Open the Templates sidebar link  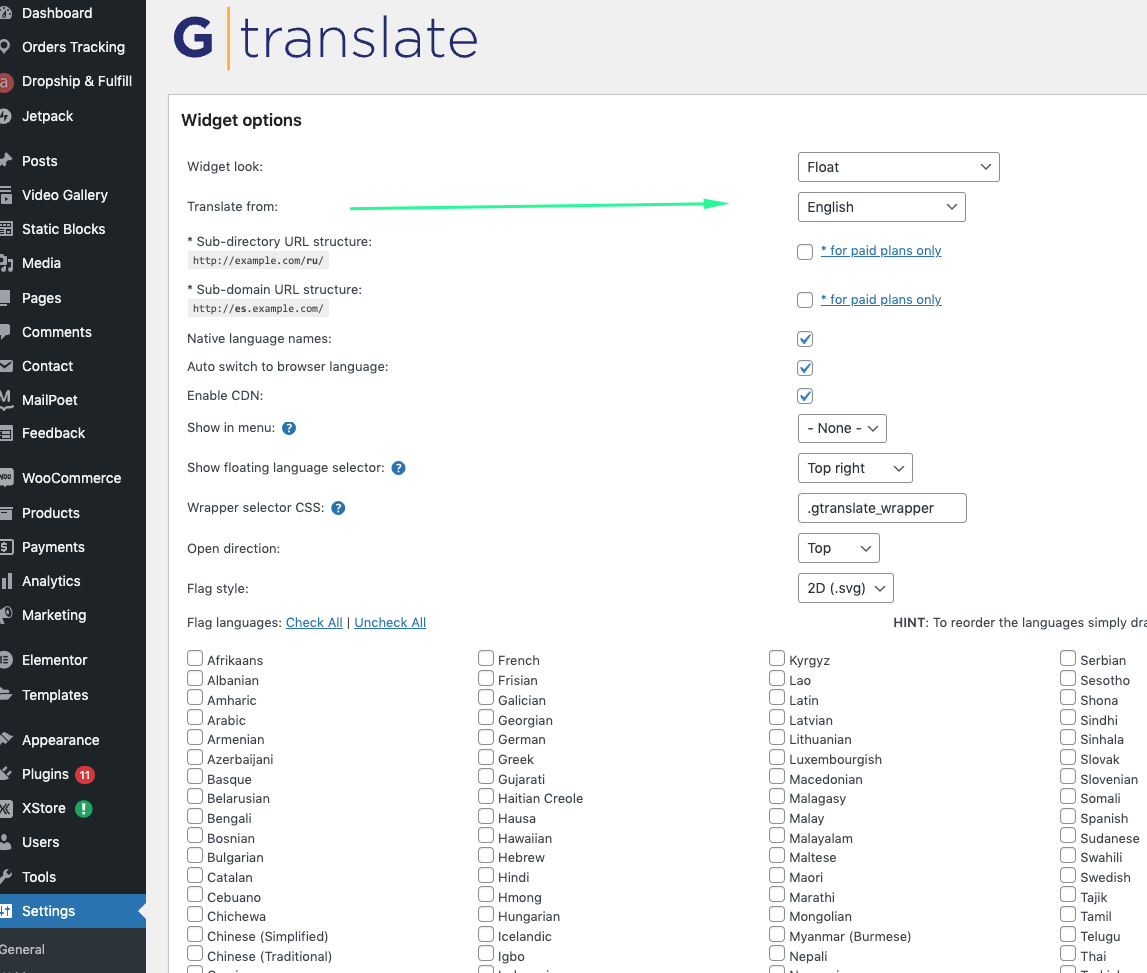55,696
